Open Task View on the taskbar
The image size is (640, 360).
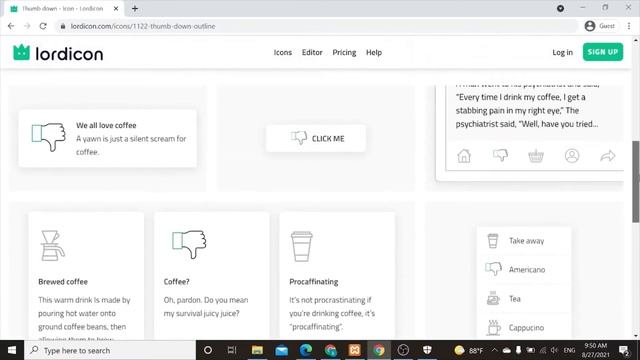pos(232,350)
